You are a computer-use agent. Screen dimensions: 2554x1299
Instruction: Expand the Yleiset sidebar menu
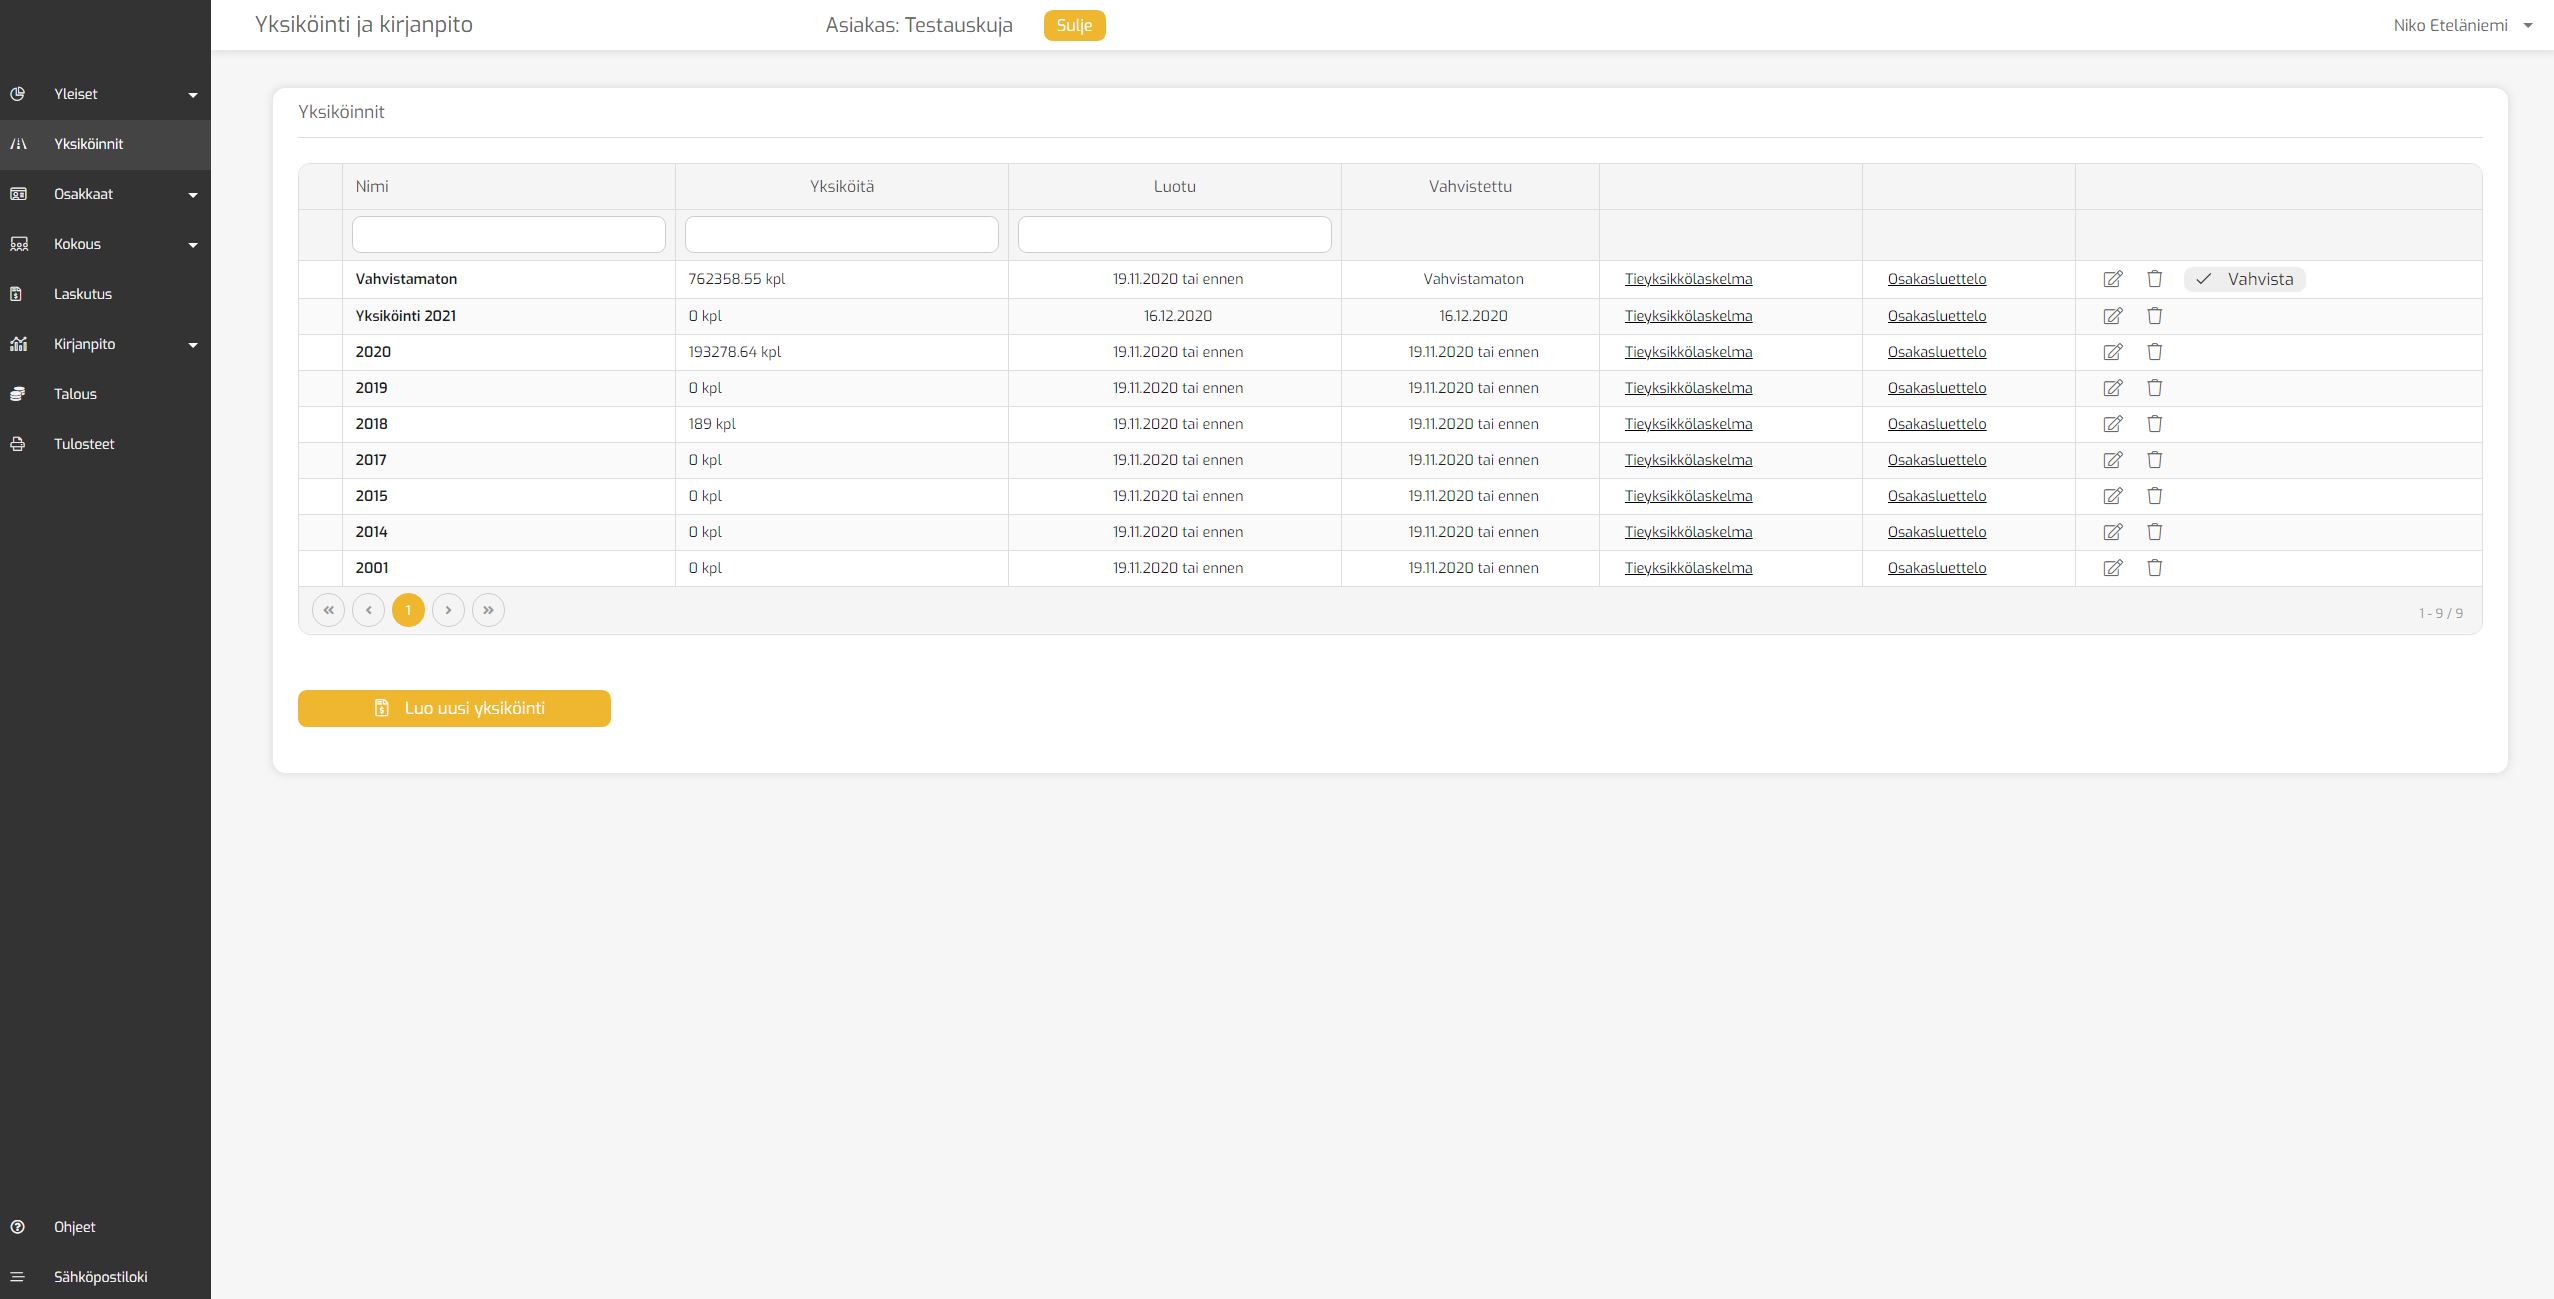click(193, 95)
